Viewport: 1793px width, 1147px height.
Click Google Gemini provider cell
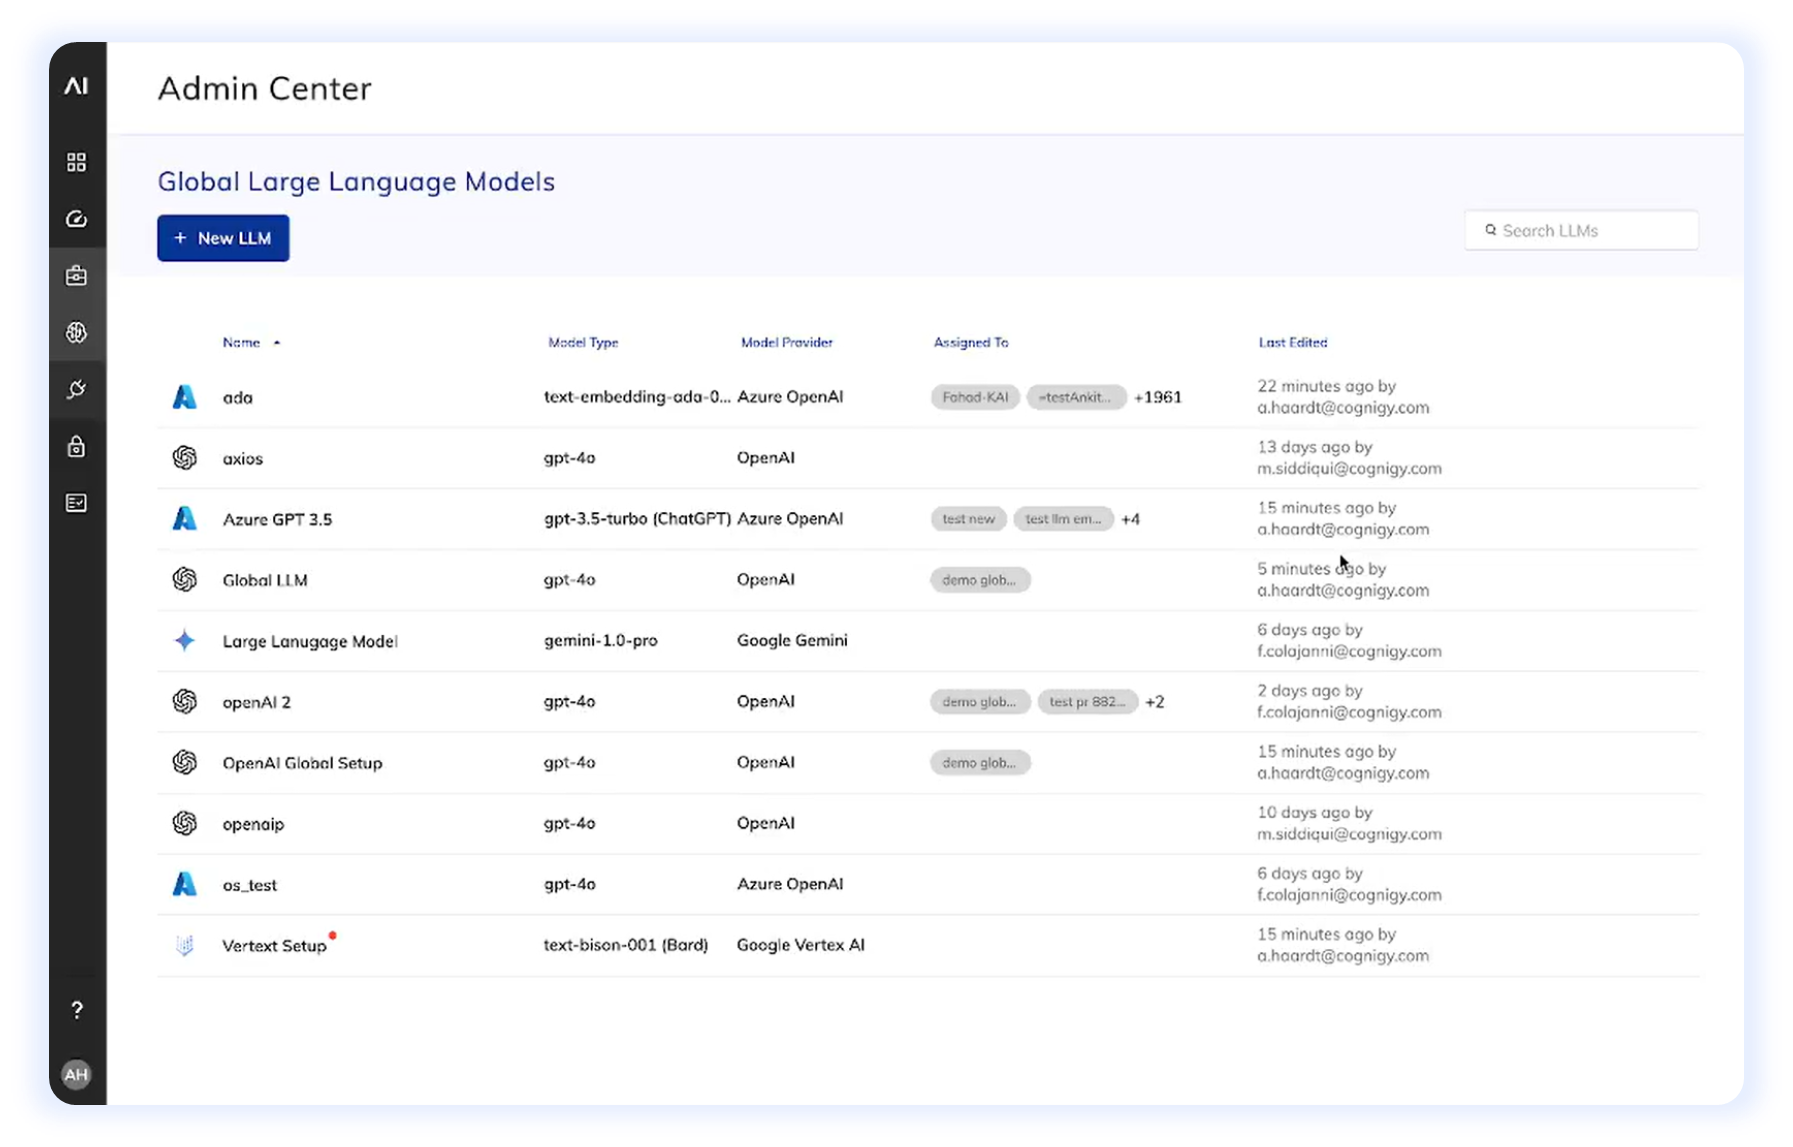click(792, 641)
